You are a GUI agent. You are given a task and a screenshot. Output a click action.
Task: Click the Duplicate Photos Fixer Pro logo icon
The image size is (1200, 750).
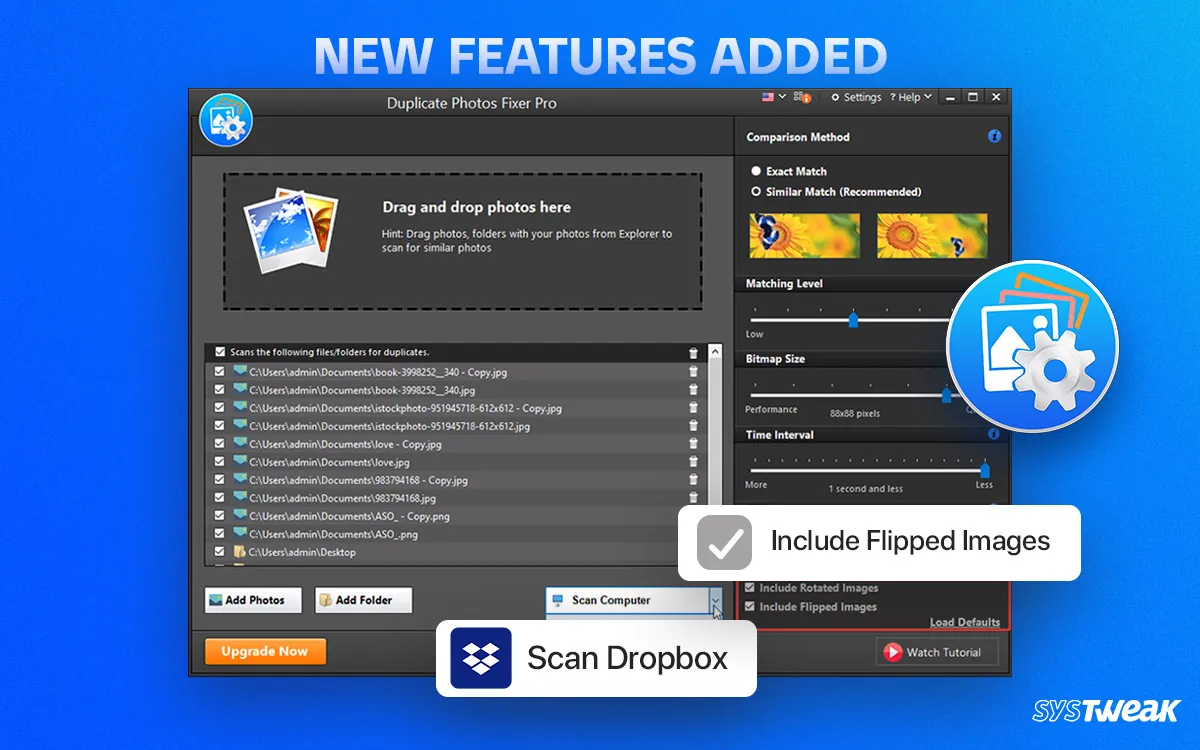point(225,120)
